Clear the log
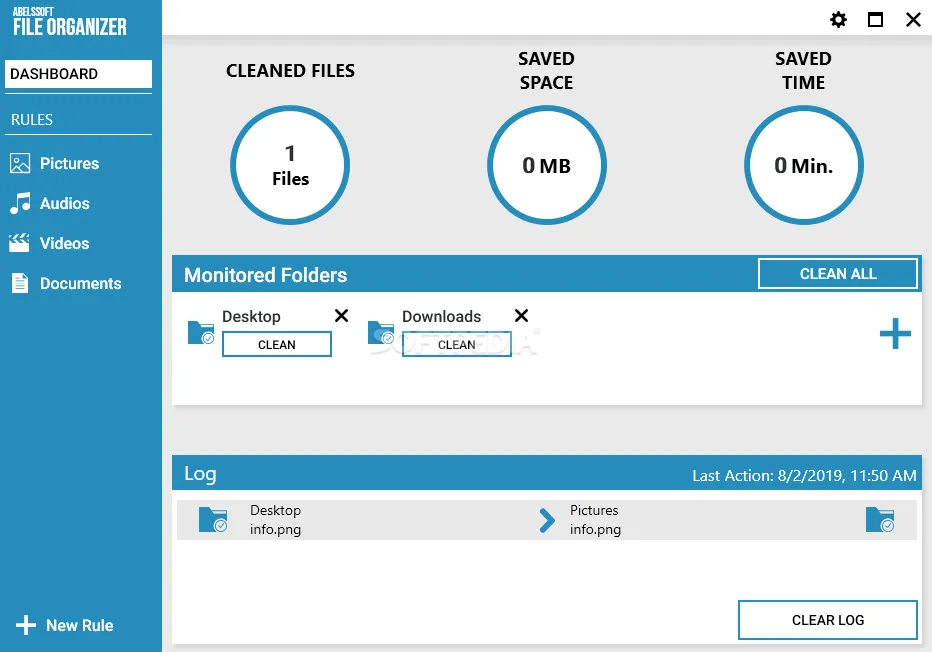This screenshot has width=932, height=652. coord(827,620)
